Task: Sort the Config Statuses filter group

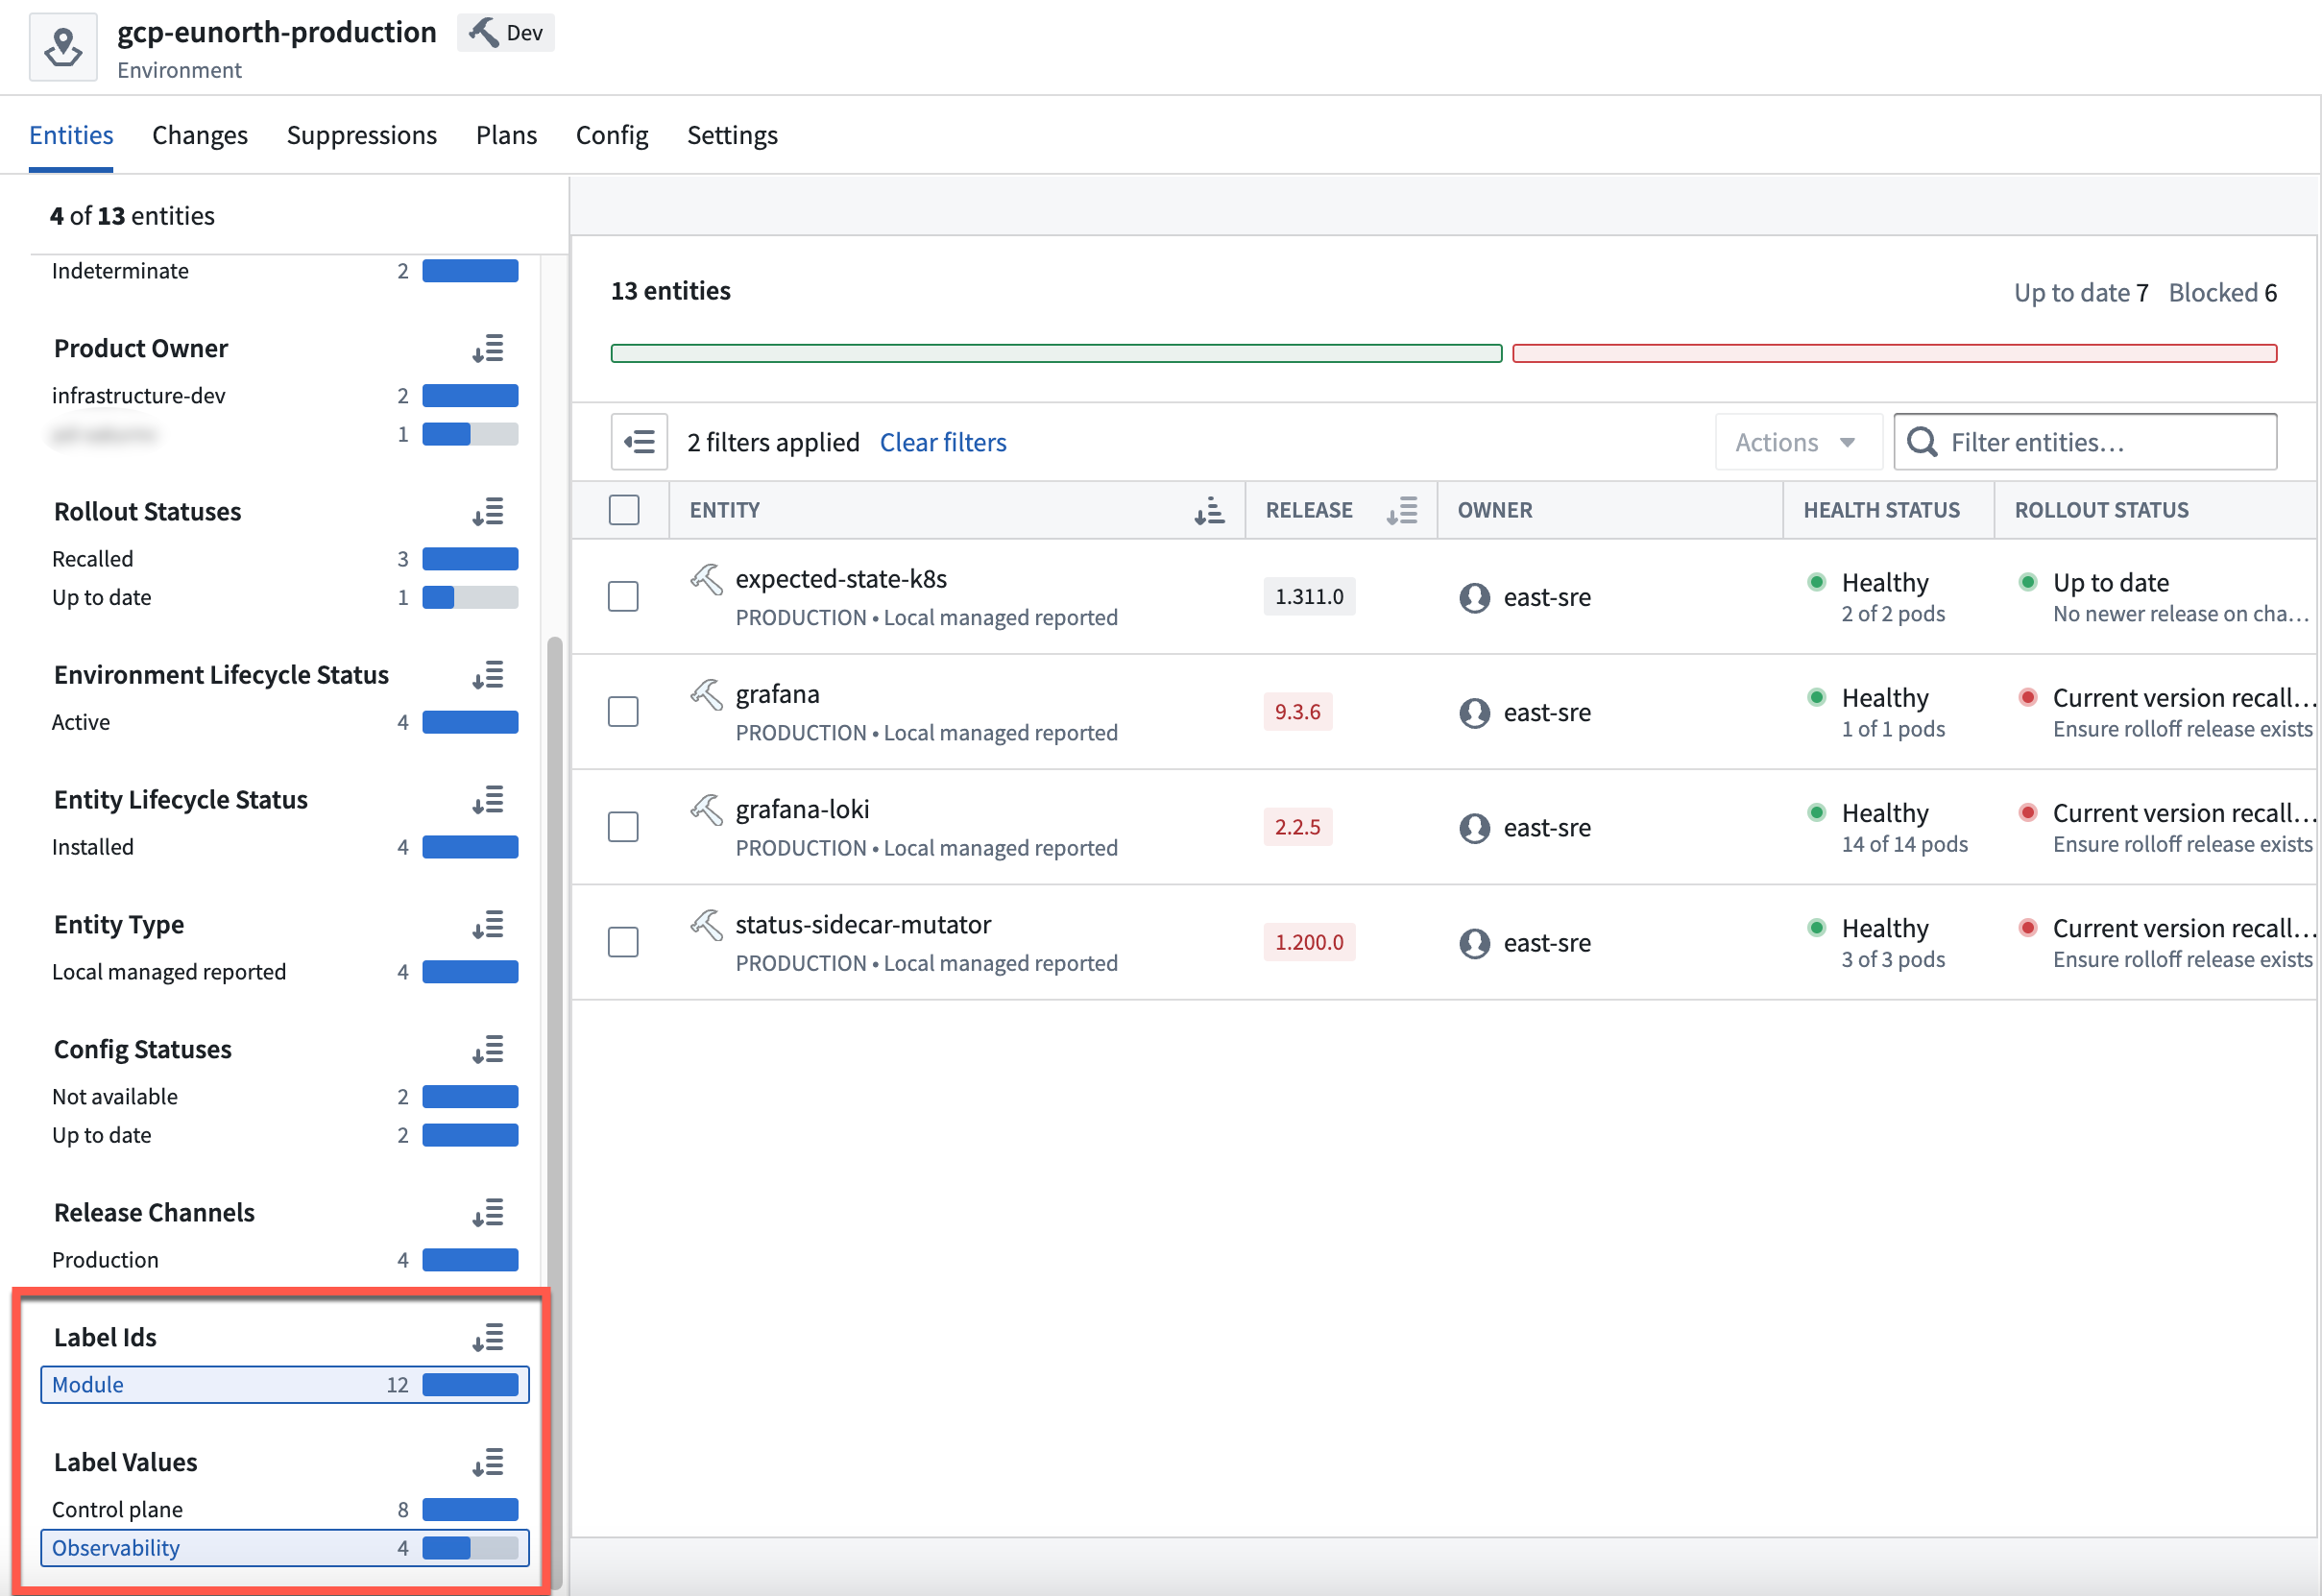Action: point(488,1050)
